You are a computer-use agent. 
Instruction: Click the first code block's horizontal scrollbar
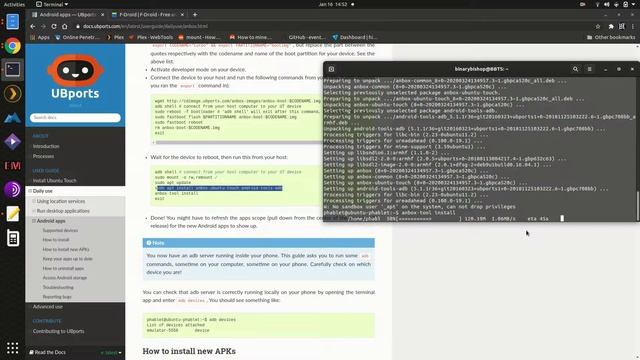pos(238,142)
